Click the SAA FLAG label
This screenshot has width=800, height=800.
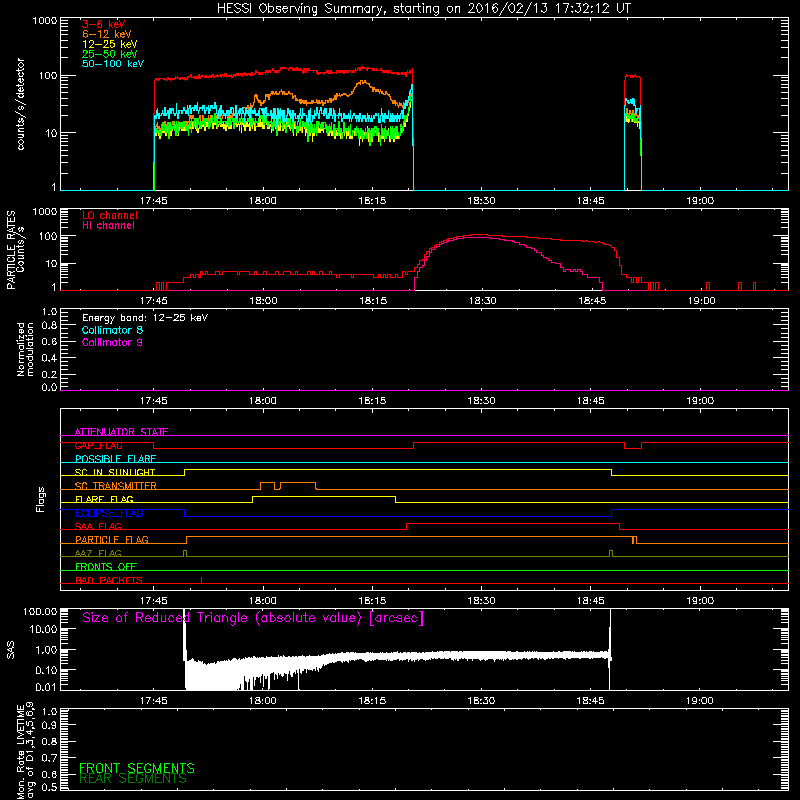[98, 526]
